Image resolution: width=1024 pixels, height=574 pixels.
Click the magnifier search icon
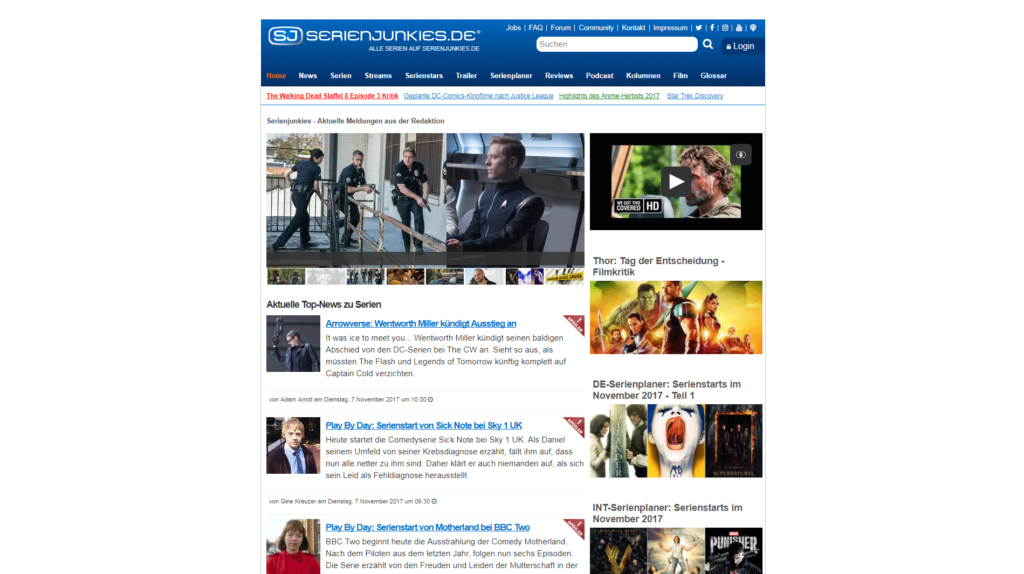tap(708, 44)
